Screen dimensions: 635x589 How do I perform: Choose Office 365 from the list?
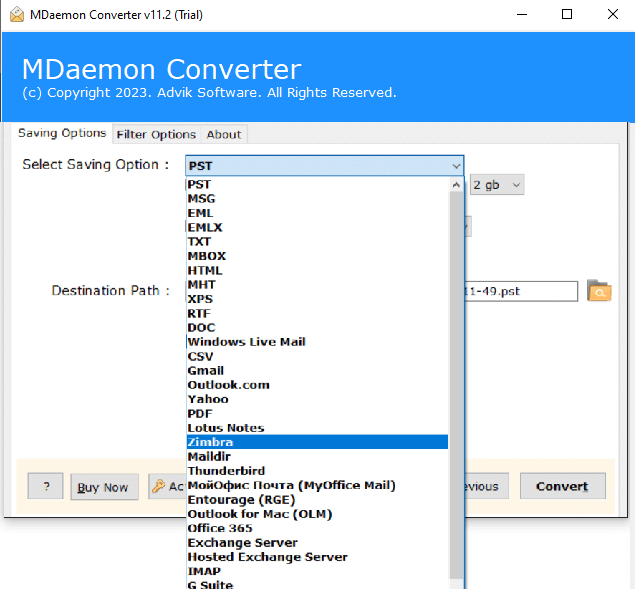point(318,528)
